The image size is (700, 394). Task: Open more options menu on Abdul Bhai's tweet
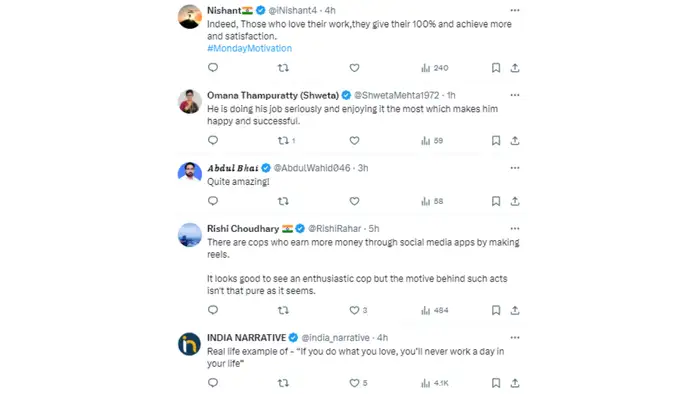point(515,168)
